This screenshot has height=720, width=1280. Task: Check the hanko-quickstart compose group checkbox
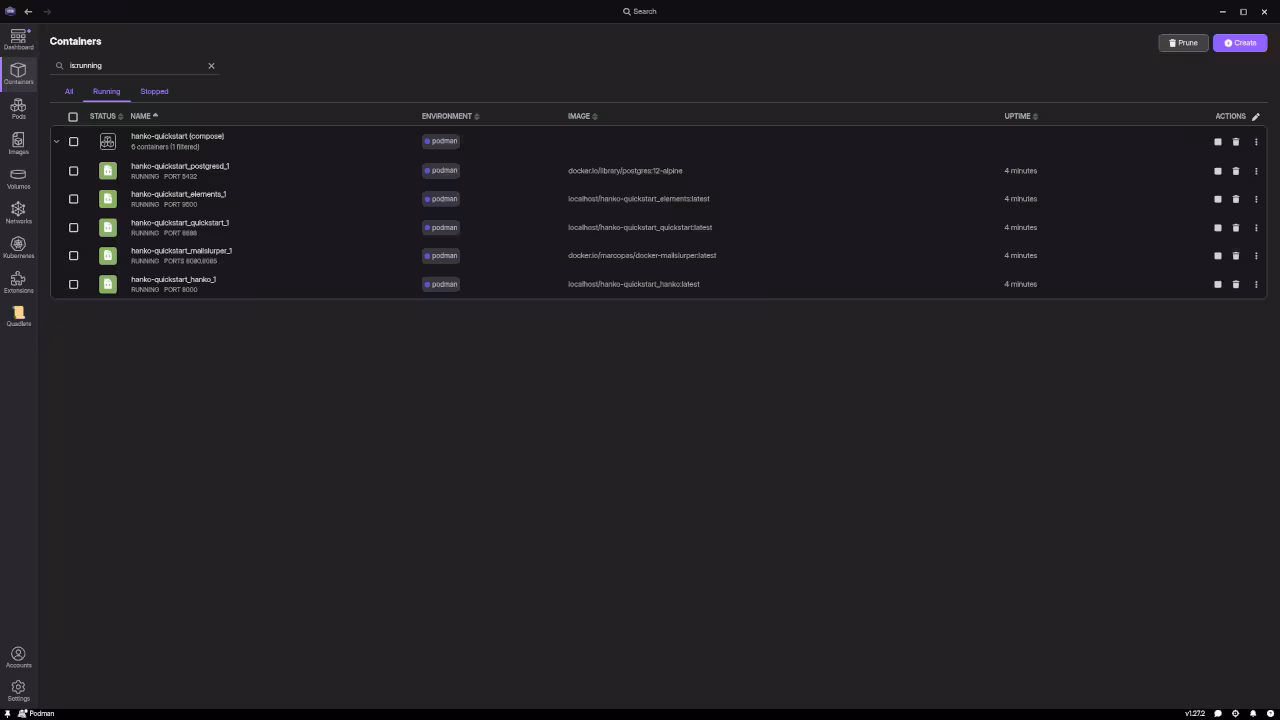pyautogui.click(x=73, y=142)
